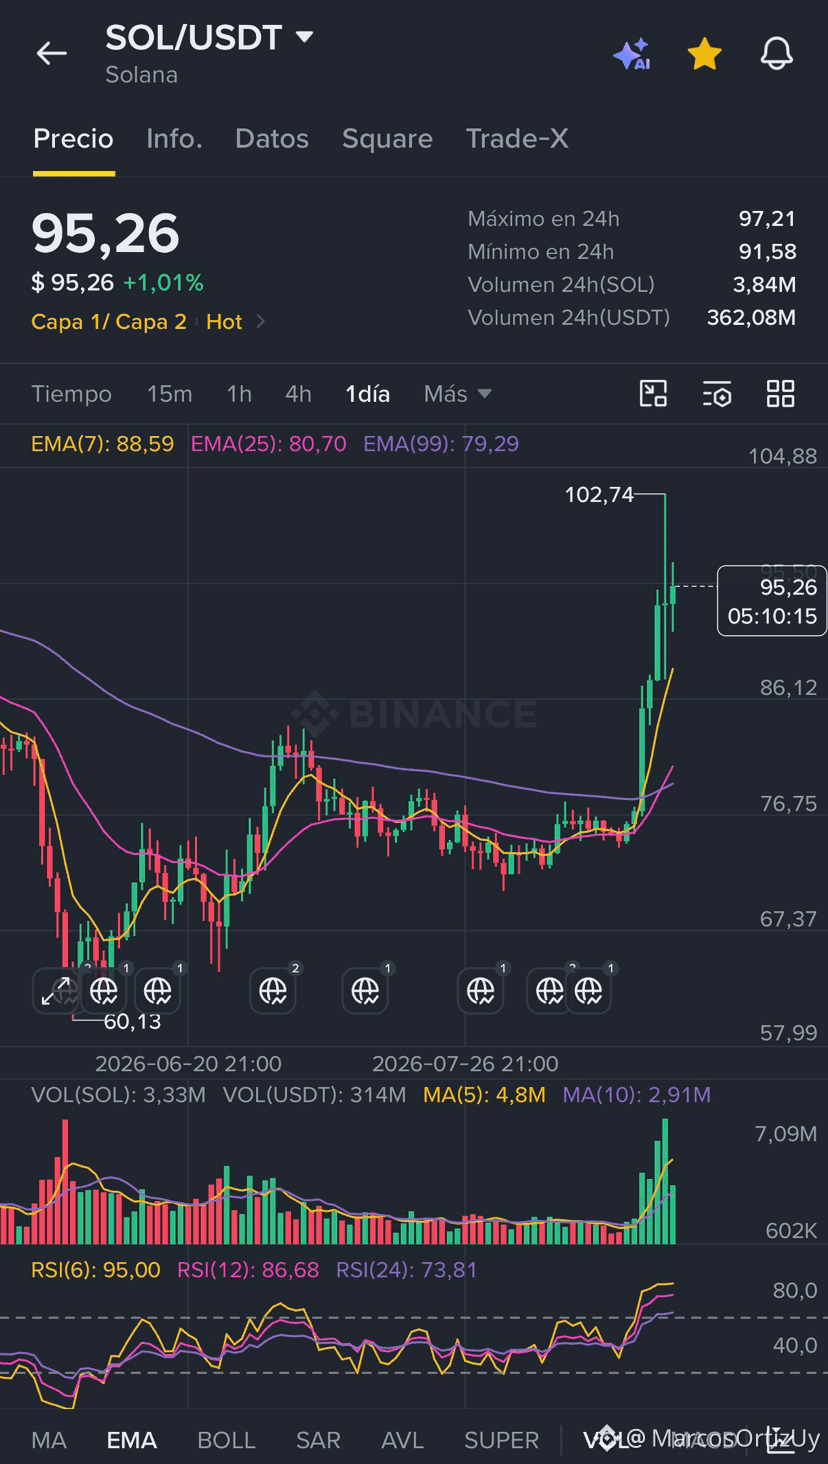Switch to the Precio tab
The width and height of the screenshot is (828, 1464).
[x=73, y=139]
